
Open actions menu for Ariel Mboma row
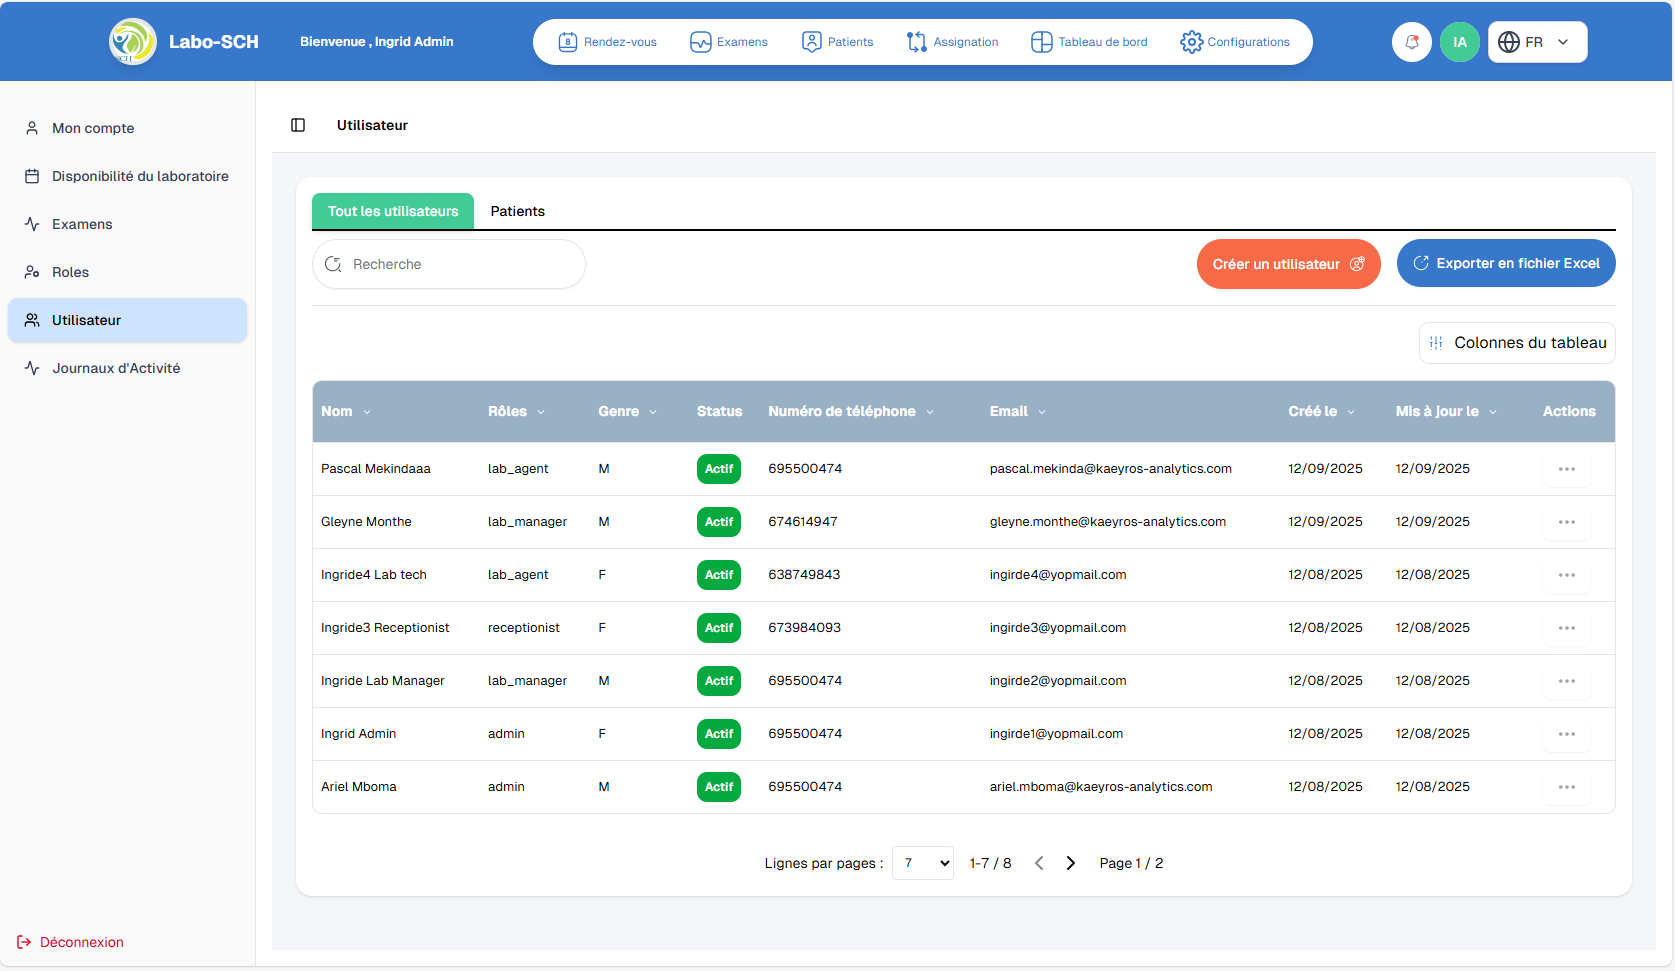(x=1567, y=787)
